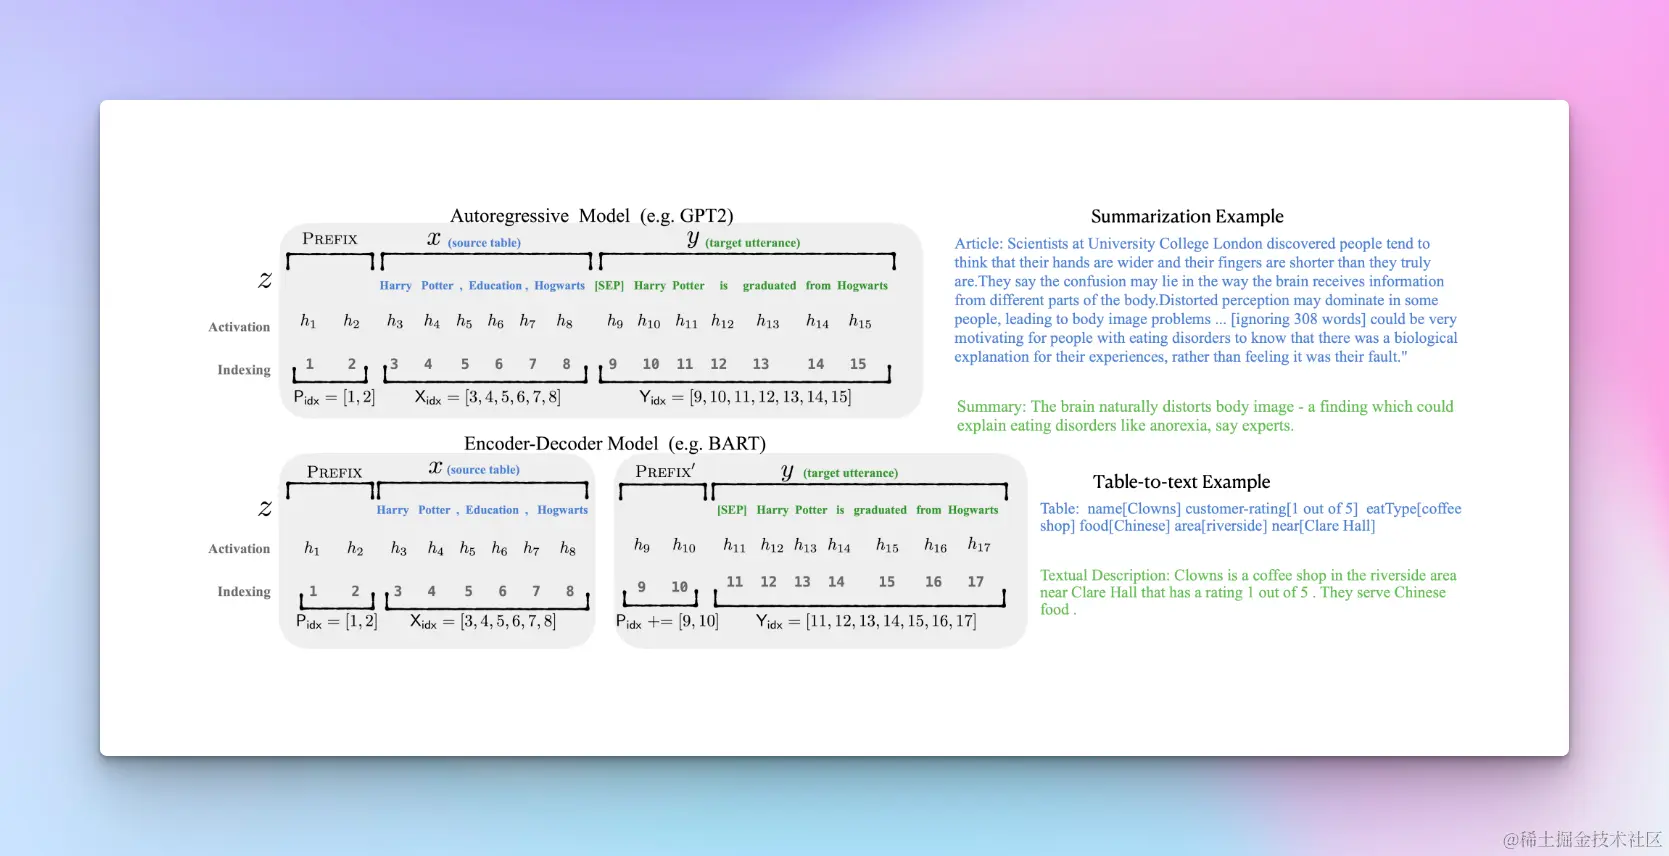The height and width of the screenshot is (856, 1669).
Task: Click the "Indexing" row label beside the GPT2 panel
Action: point(244,370)
